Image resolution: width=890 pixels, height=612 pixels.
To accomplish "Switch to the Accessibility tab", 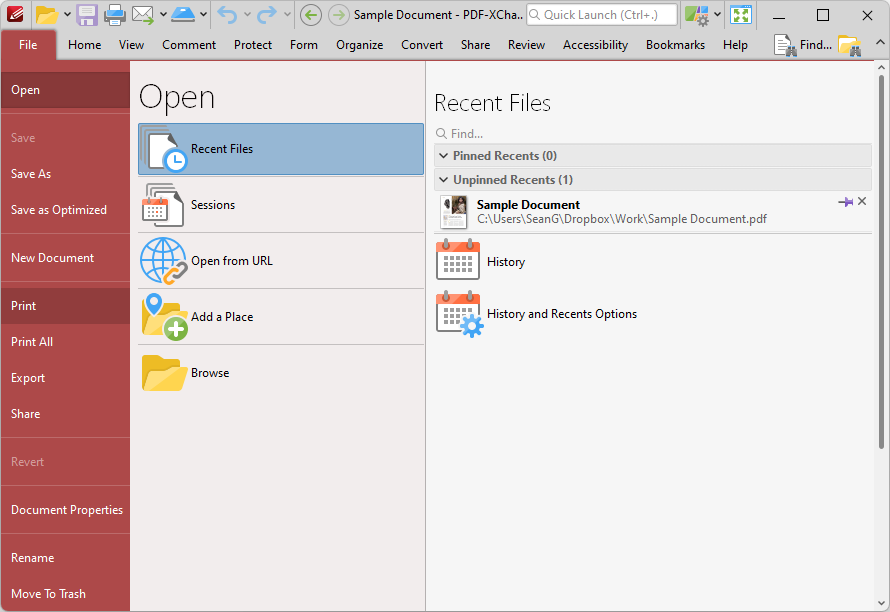I will pyautogui.click(x=595, y=45).
